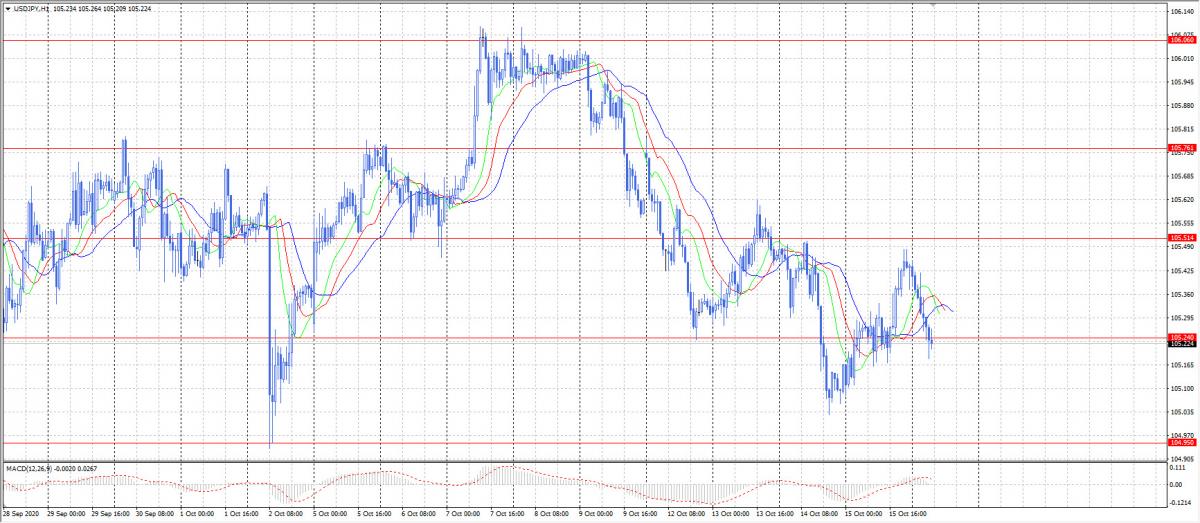Click the 105.815 price axis label
The image size is (1200, 523).
click(x=1182, y=129)
